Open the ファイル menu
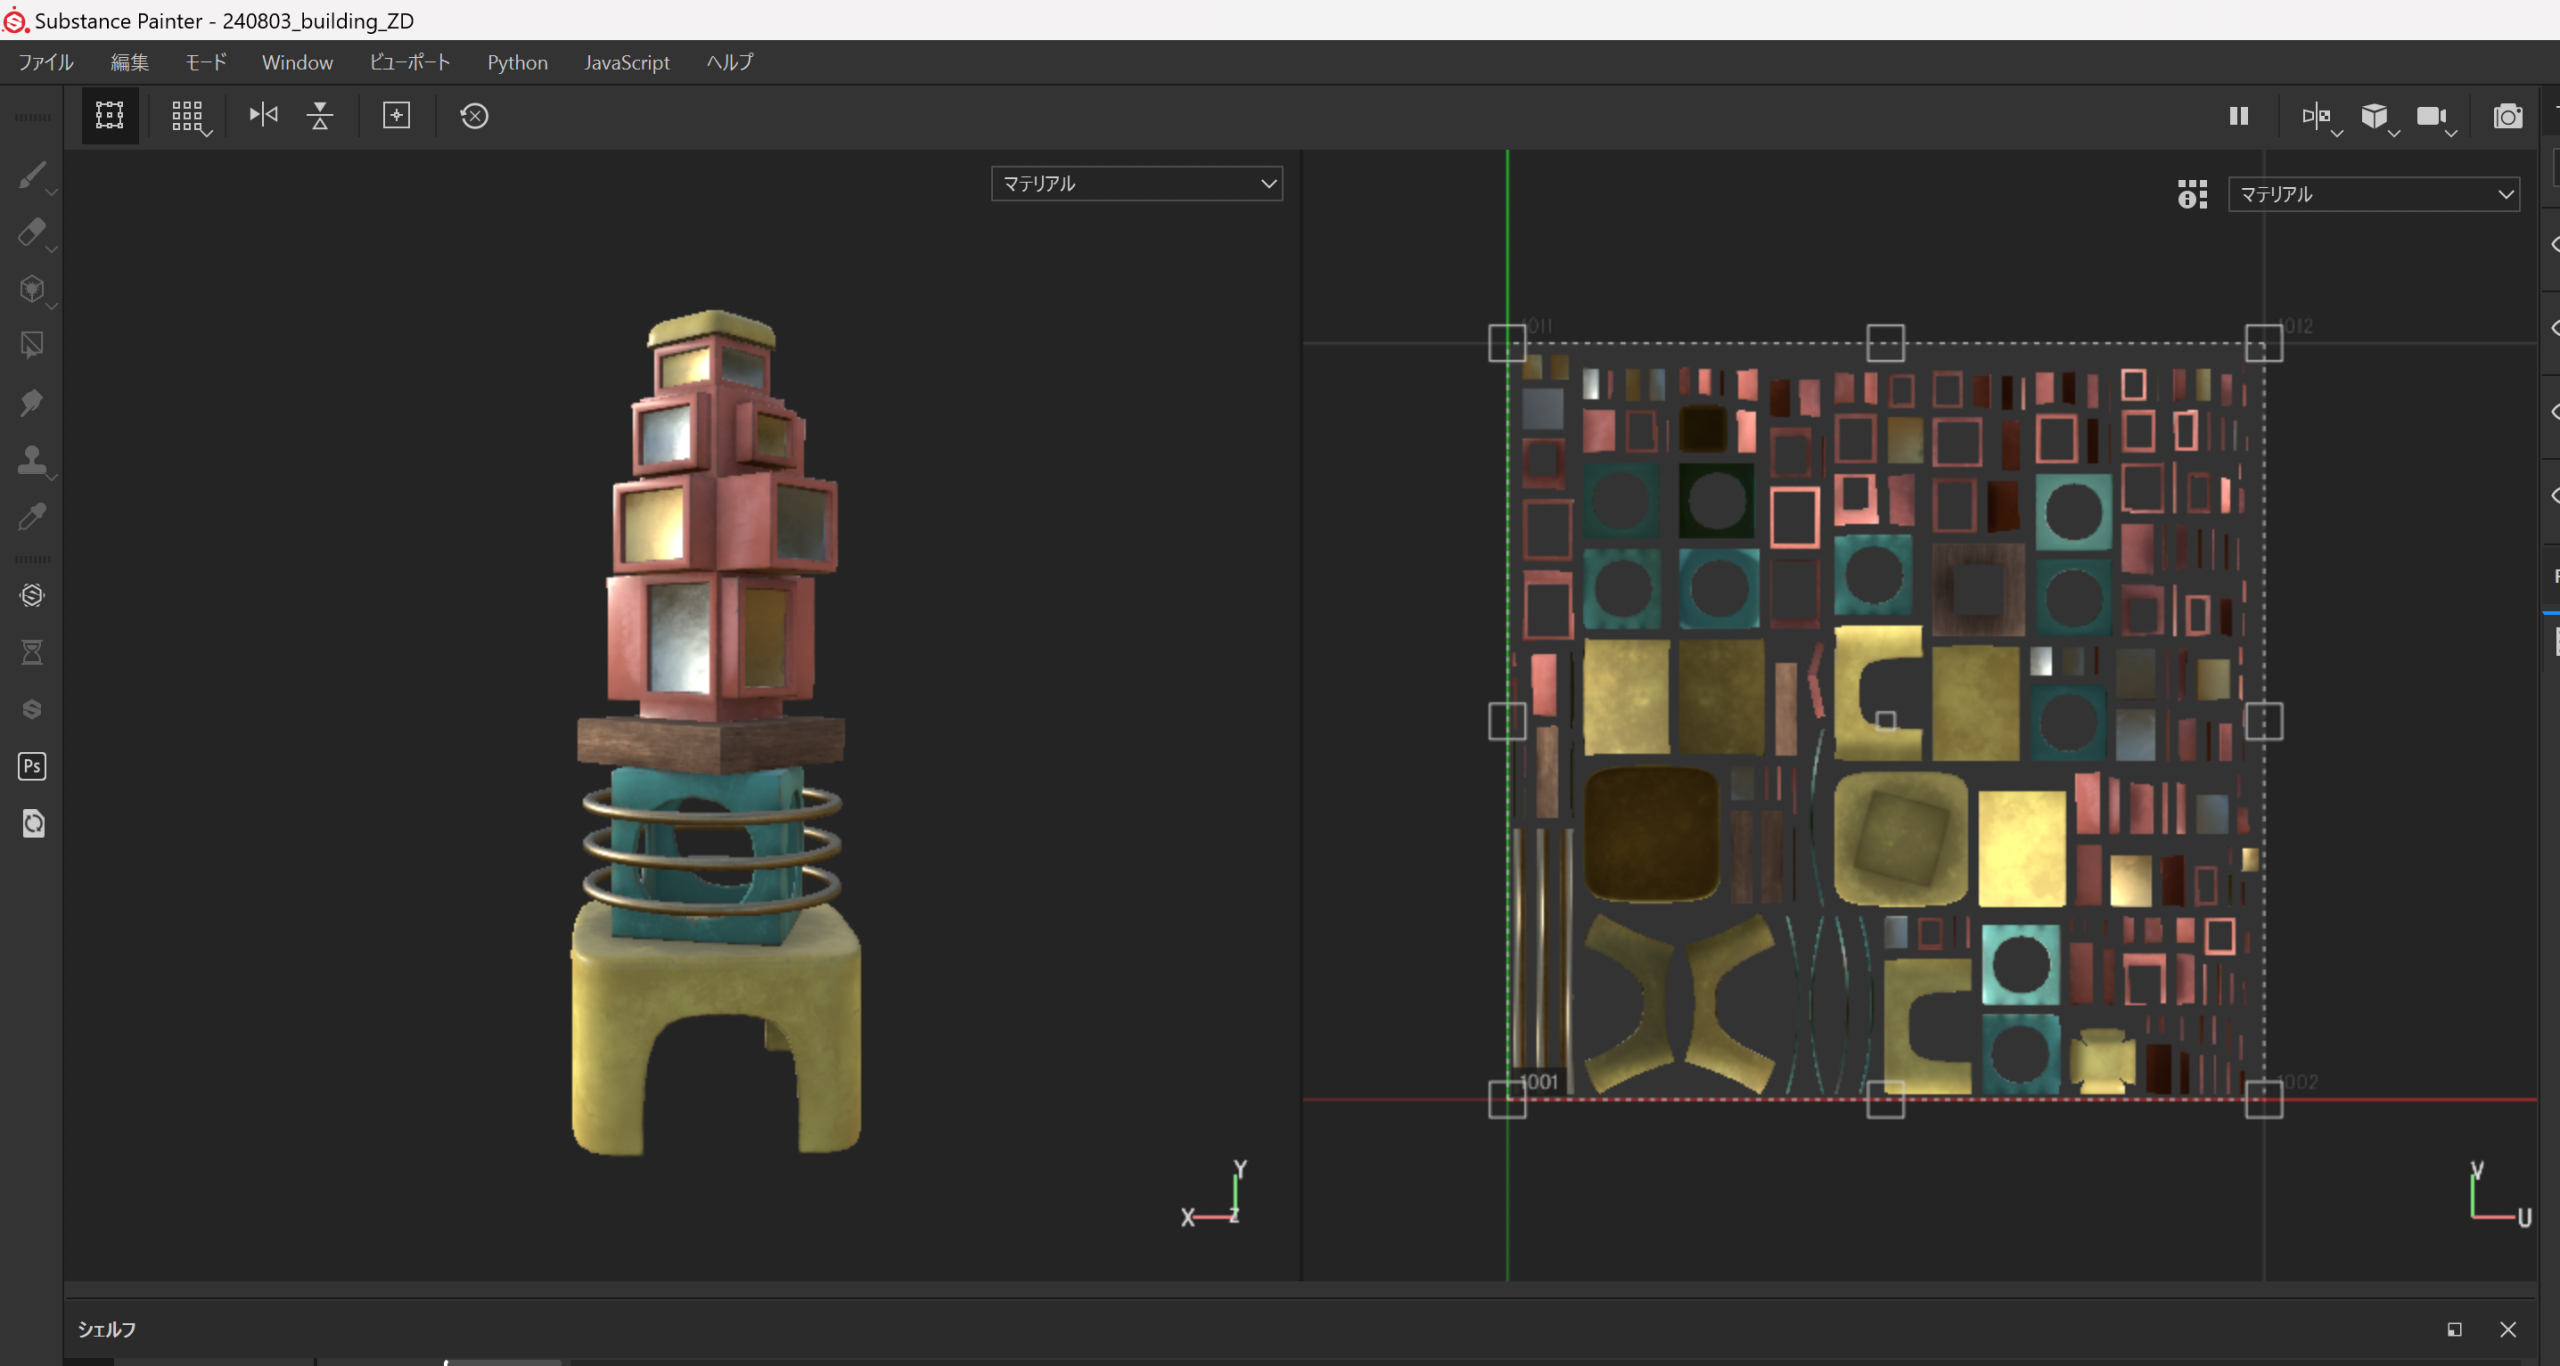Viewport: 2560px width, 1366px height. (46, 62)
